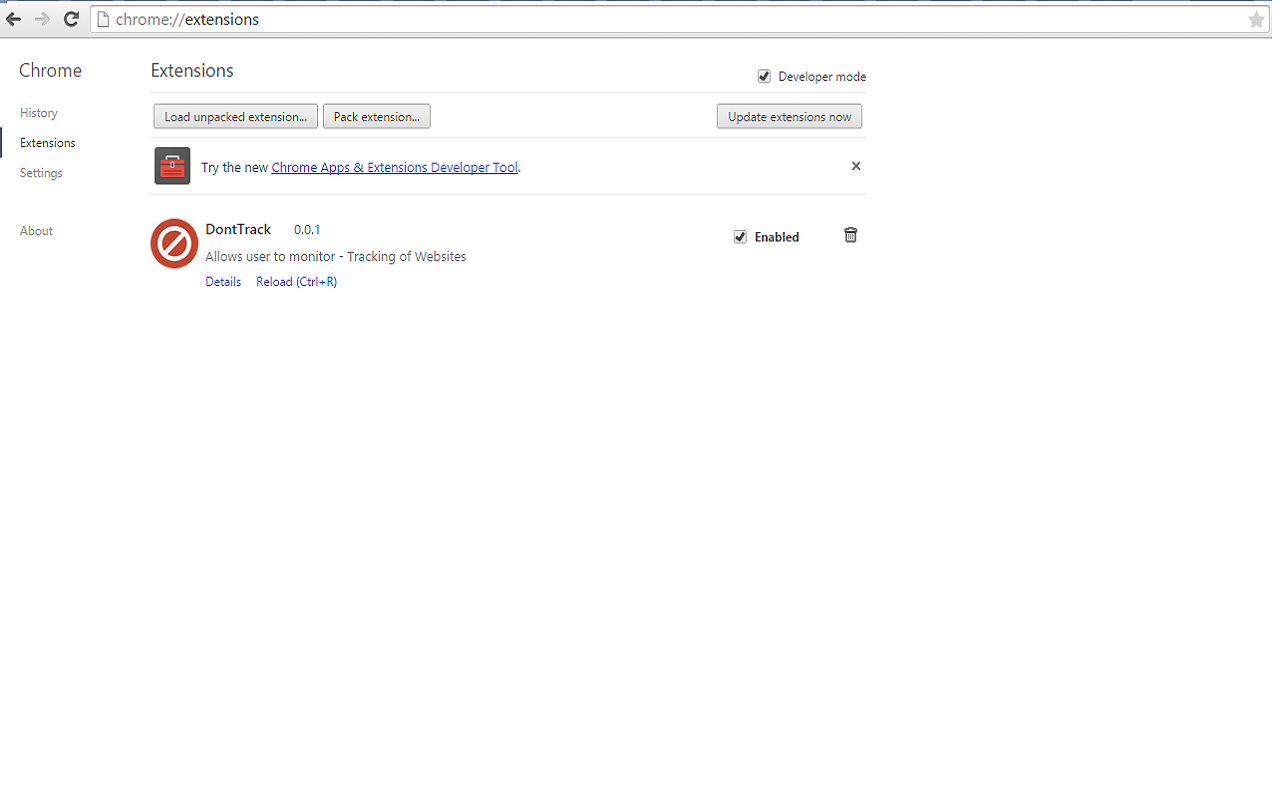Click the page icon in the address bar

point(102,19)
